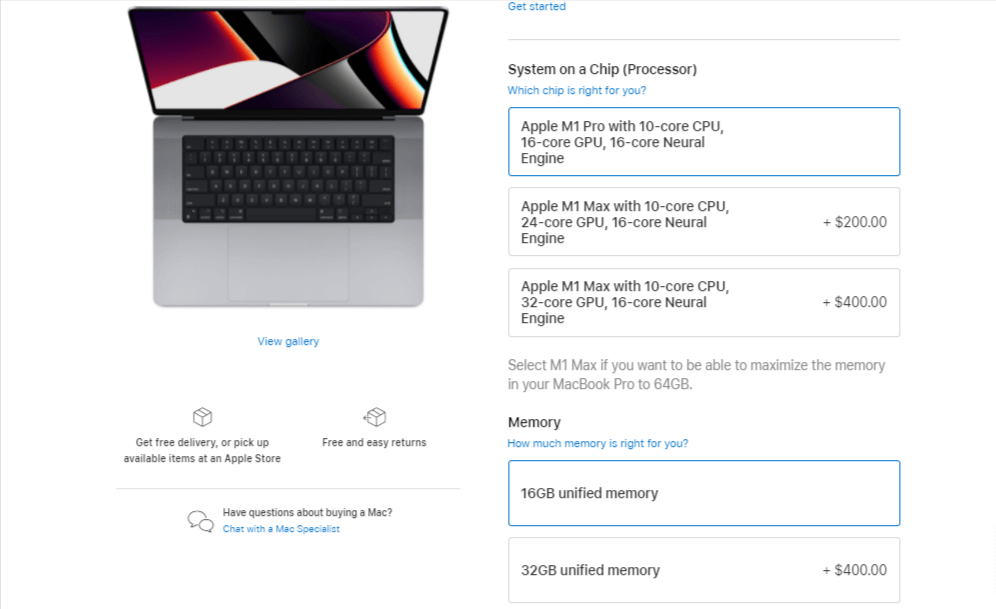Choose the 32GB unified memory upgrade
This screenshot has width=996, height=609.
[704, 569]
